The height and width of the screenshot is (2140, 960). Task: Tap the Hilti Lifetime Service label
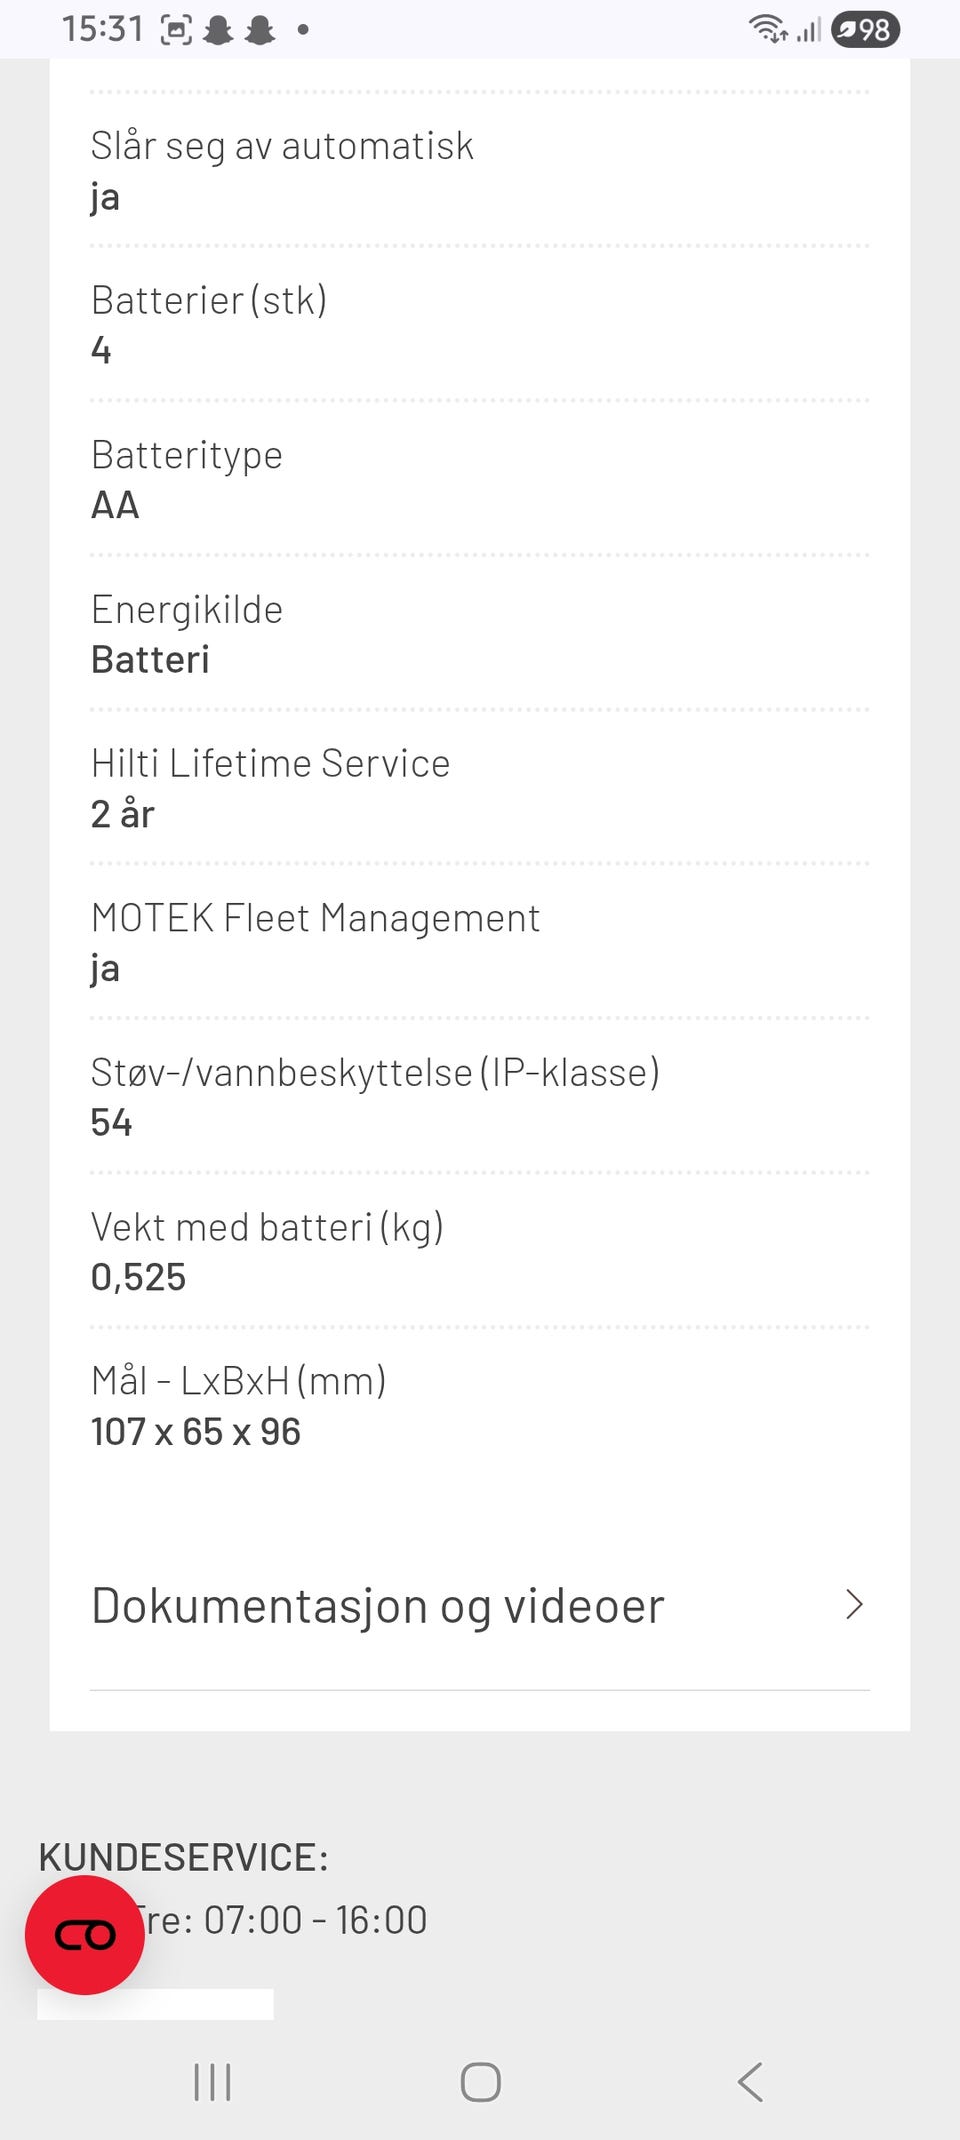click(x=270, y=763)
